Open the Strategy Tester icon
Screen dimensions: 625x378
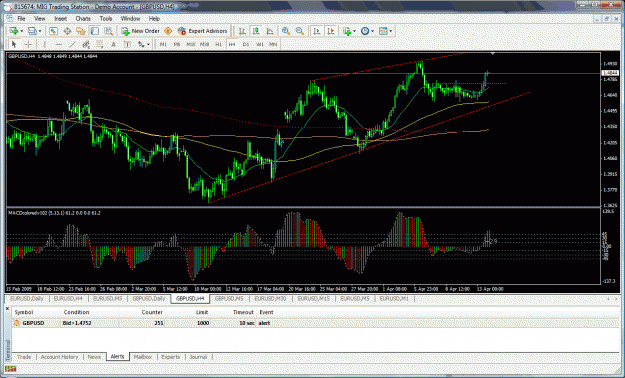pos(108,31)
